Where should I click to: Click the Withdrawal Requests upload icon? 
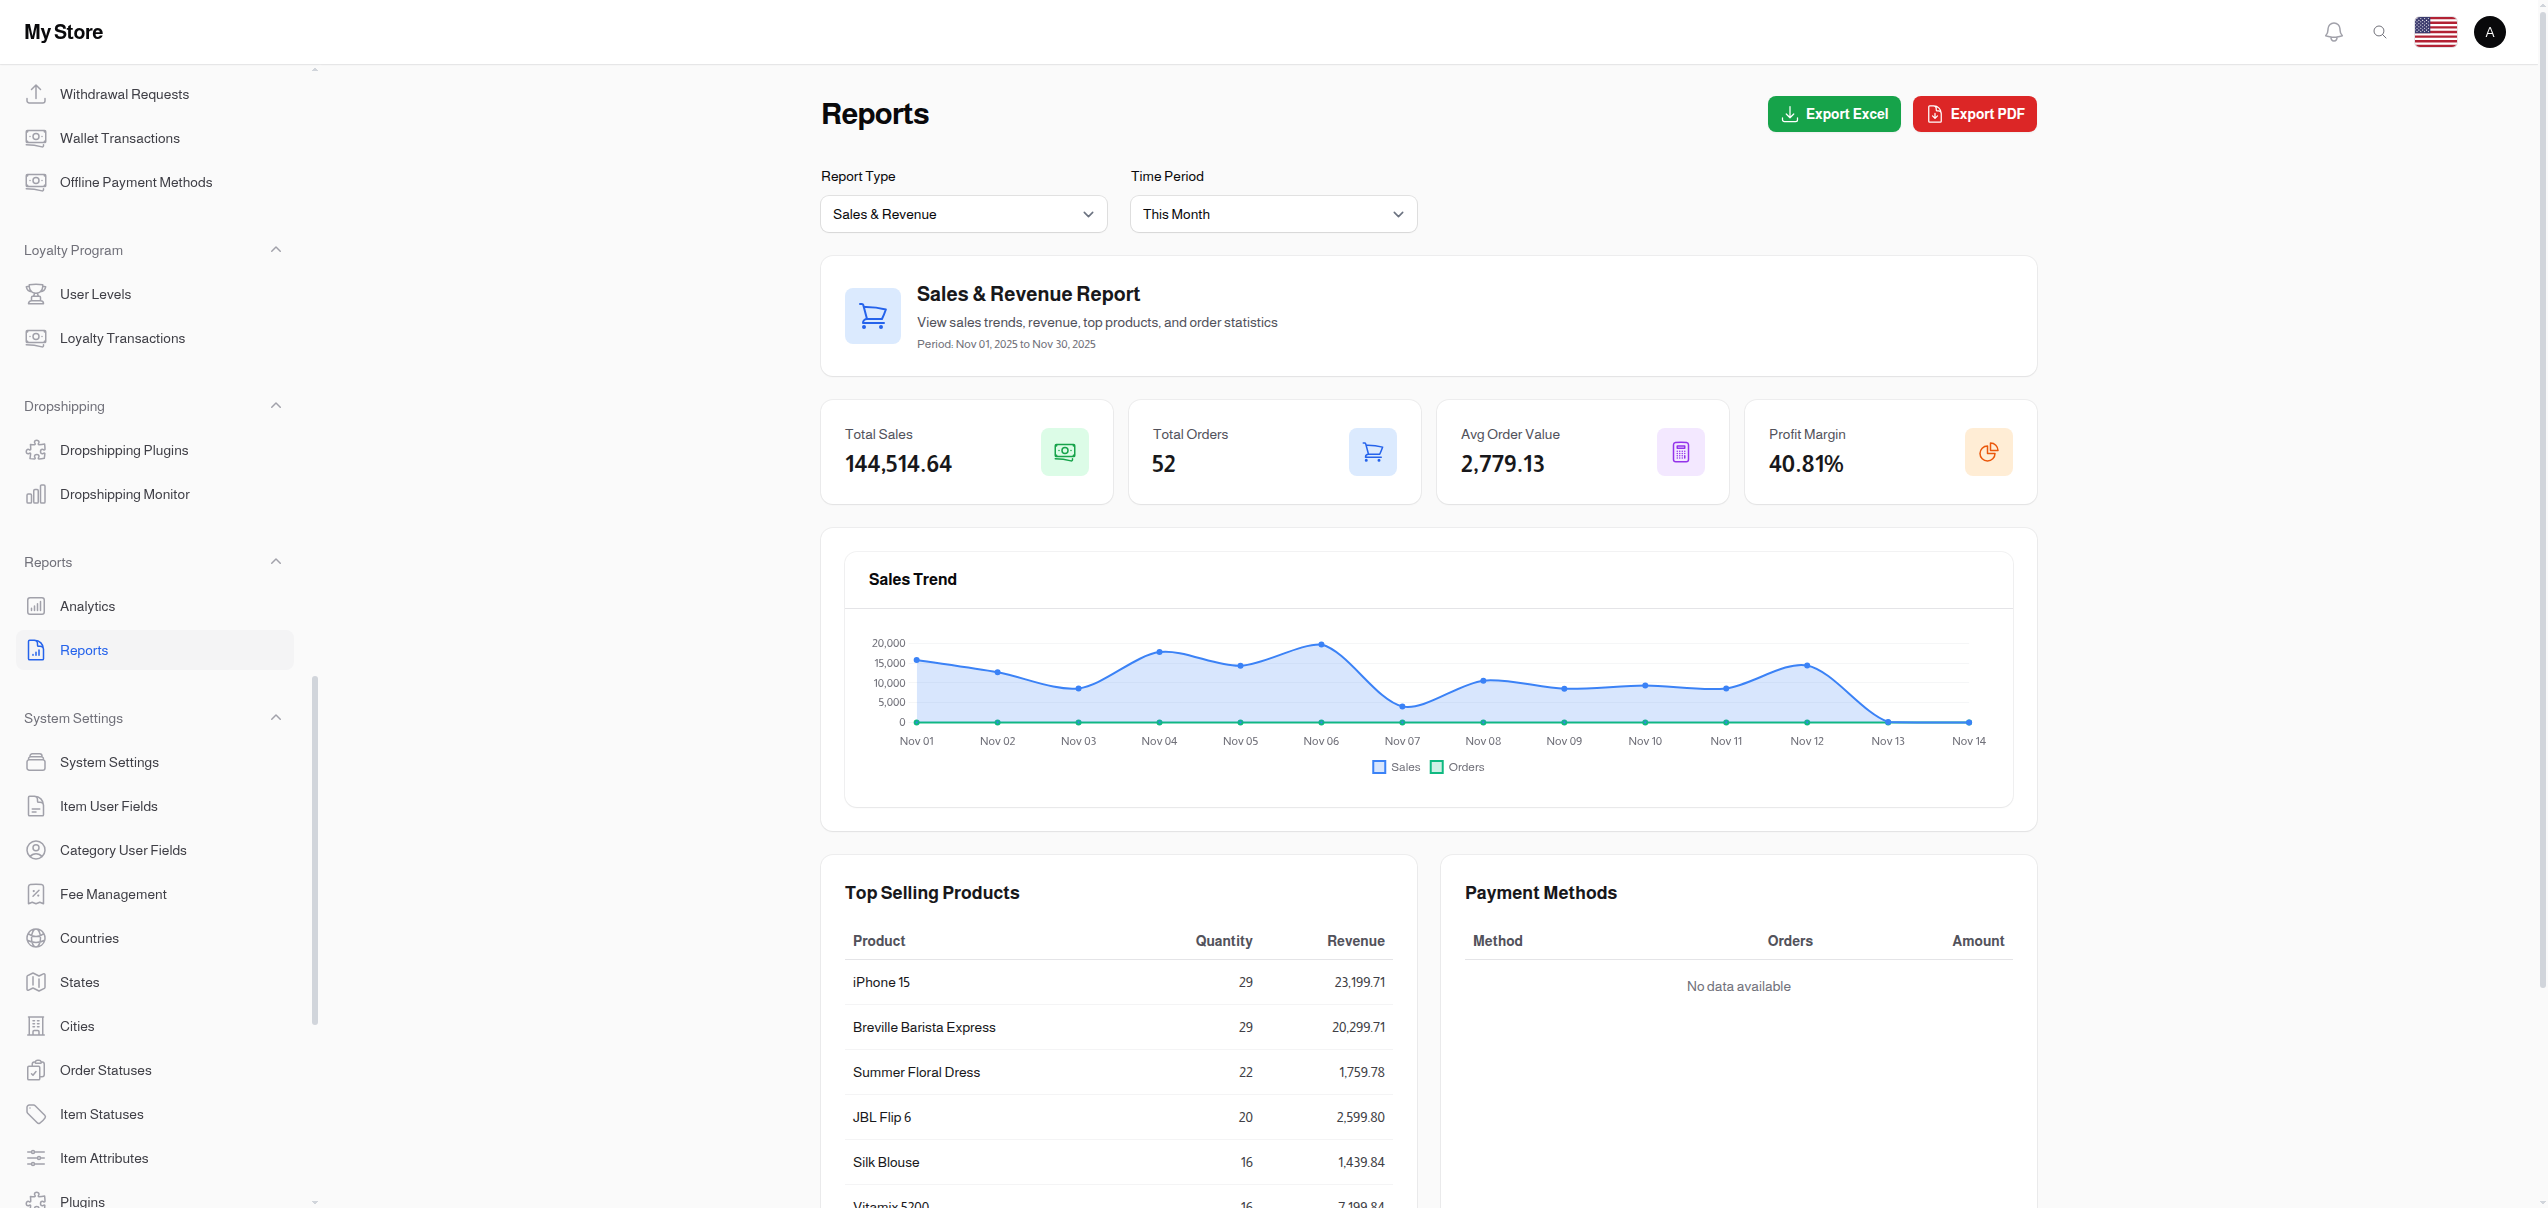36,93
